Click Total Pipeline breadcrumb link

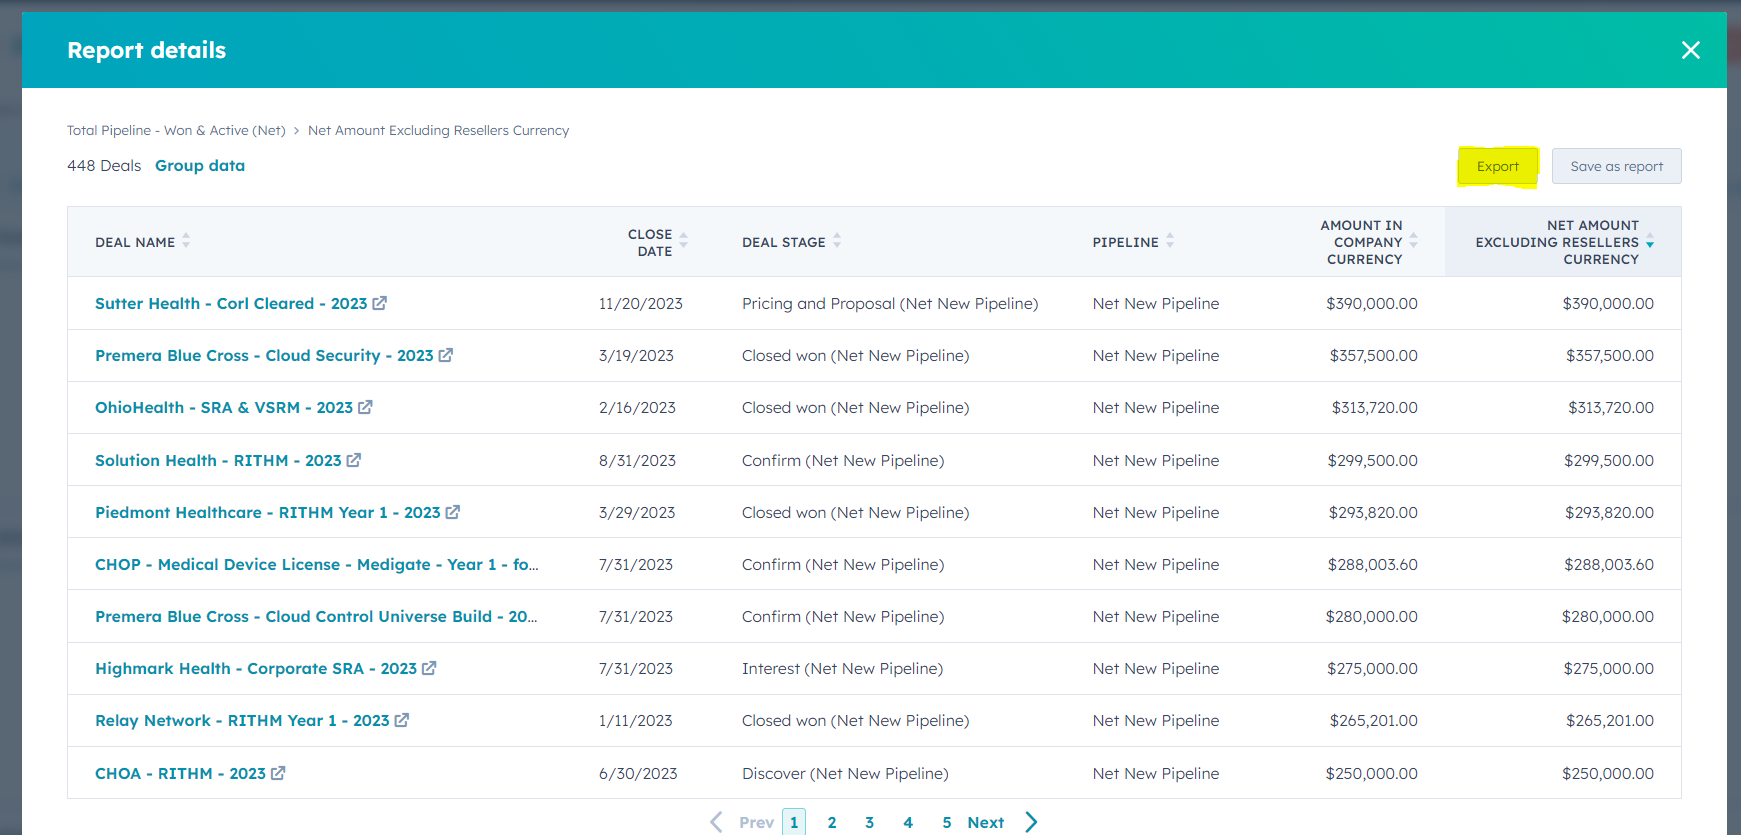tap(176, 130)
